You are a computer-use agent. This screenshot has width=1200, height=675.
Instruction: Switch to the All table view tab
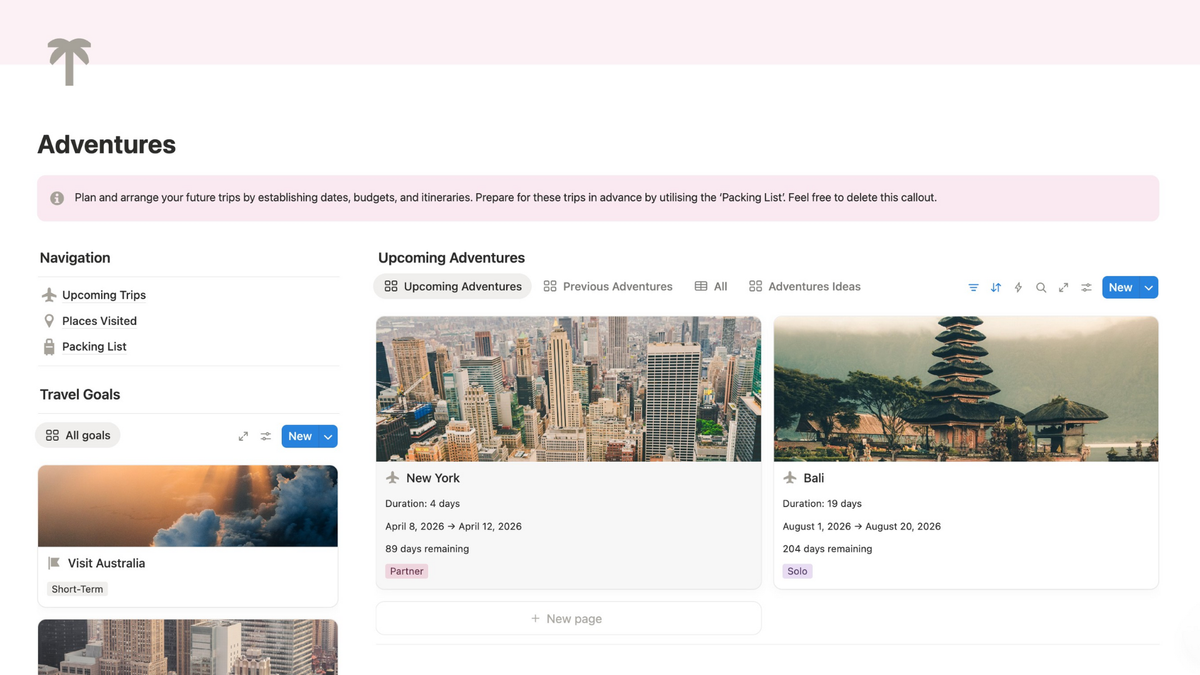tap(711, 287)
